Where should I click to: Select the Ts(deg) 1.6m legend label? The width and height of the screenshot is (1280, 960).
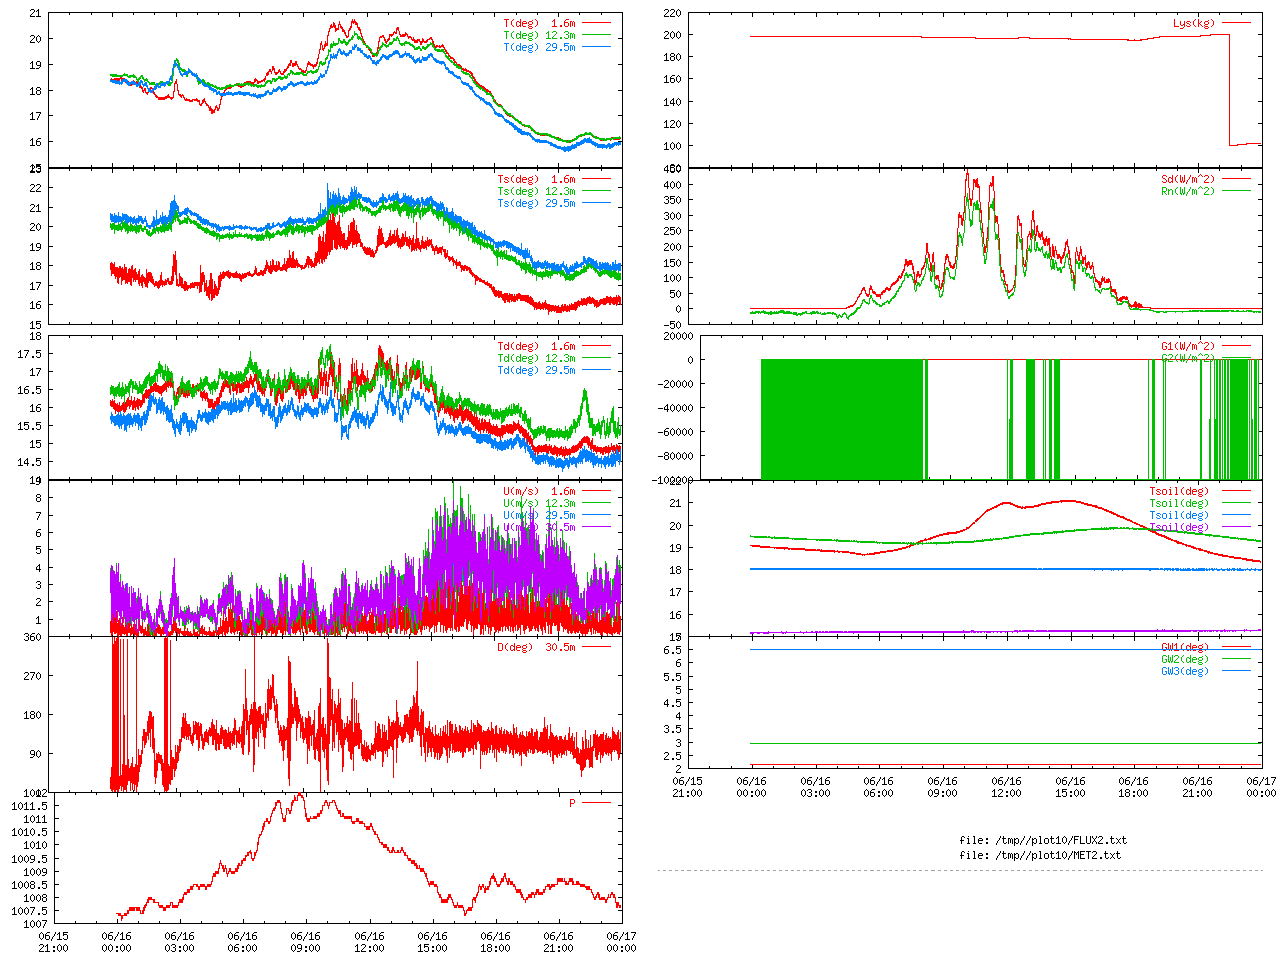536,179
